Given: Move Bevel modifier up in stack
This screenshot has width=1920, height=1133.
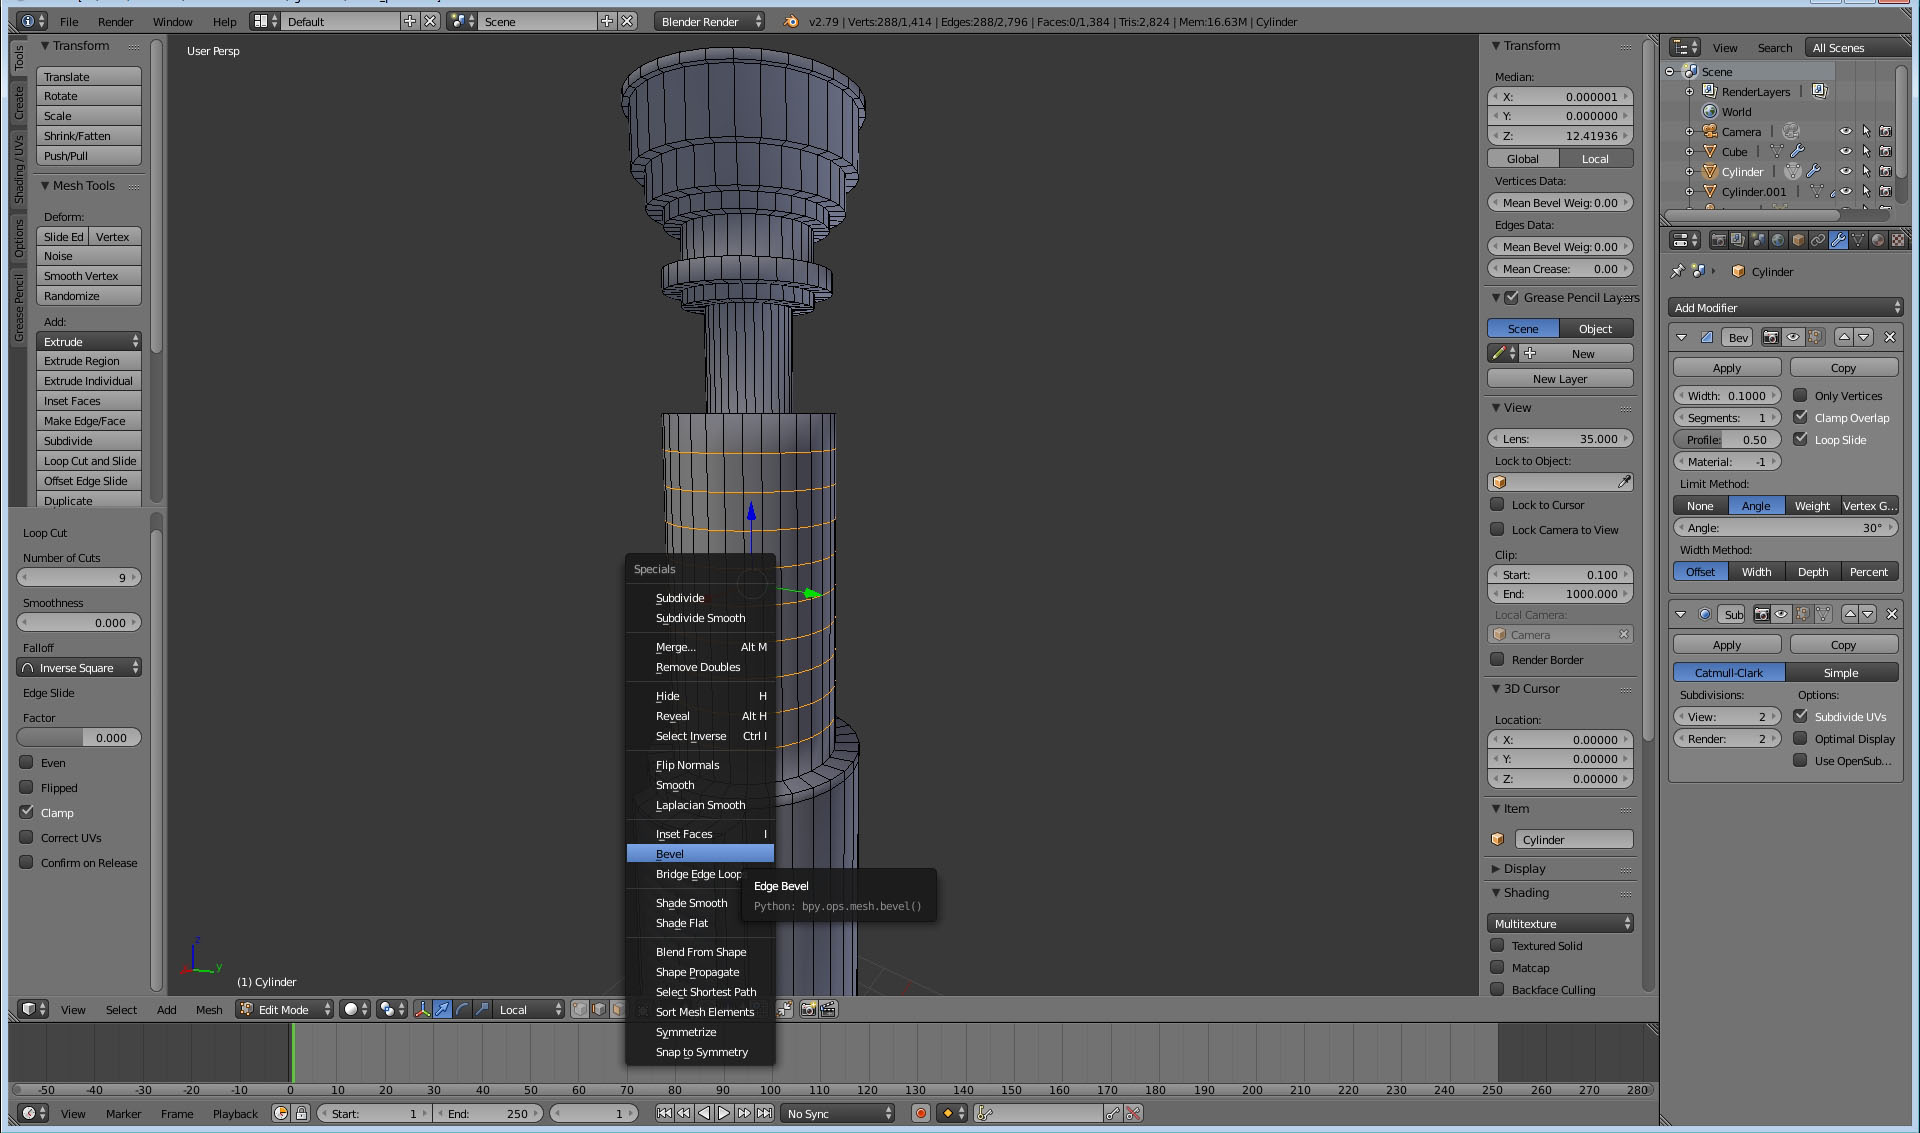Looking at the screenshot, I should pyautogui.click(x=1845, y=337).
